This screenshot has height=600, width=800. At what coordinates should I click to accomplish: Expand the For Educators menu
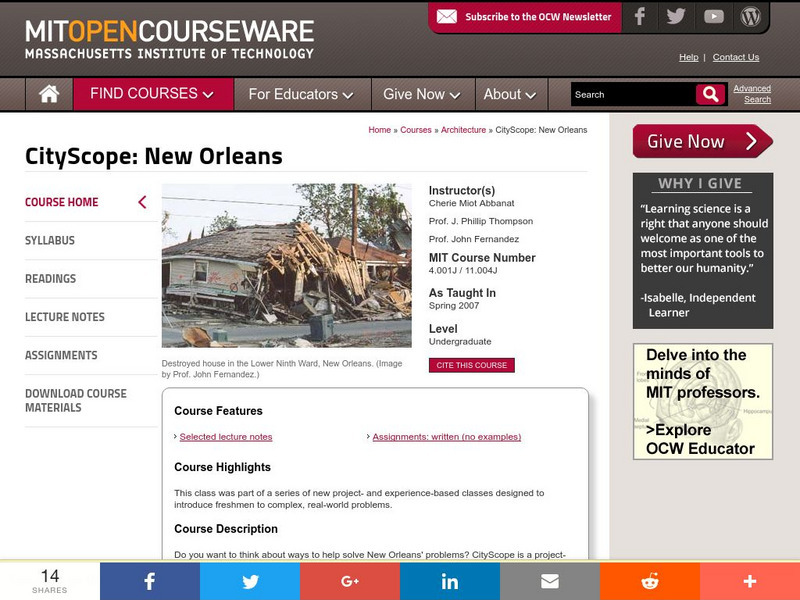coord(301,94)
